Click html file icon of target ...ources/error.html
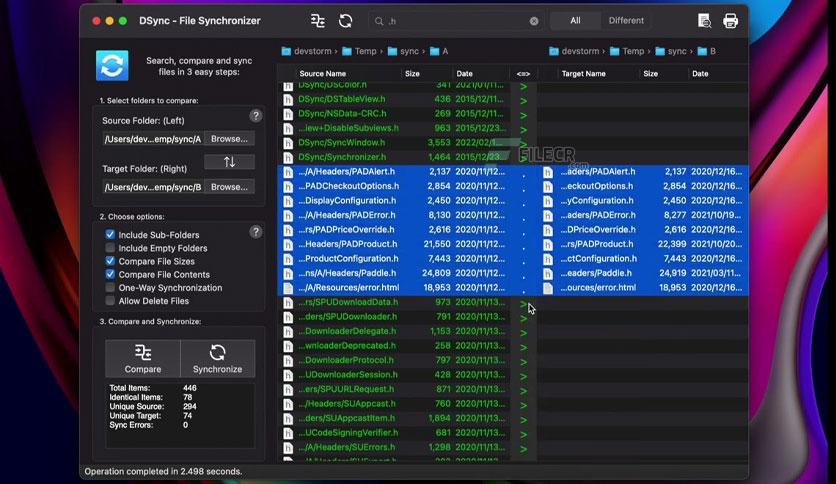This screenshot has height=484, width=836. (x=548, y=288)
